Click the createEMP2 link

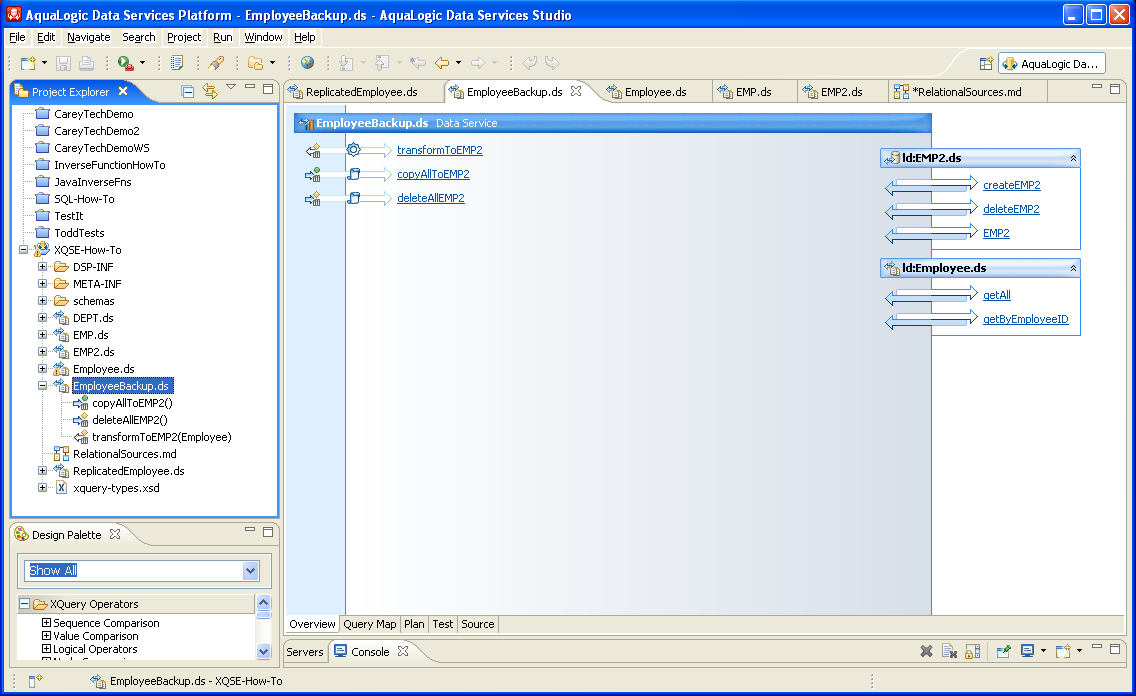click(x=1011, y=185)
